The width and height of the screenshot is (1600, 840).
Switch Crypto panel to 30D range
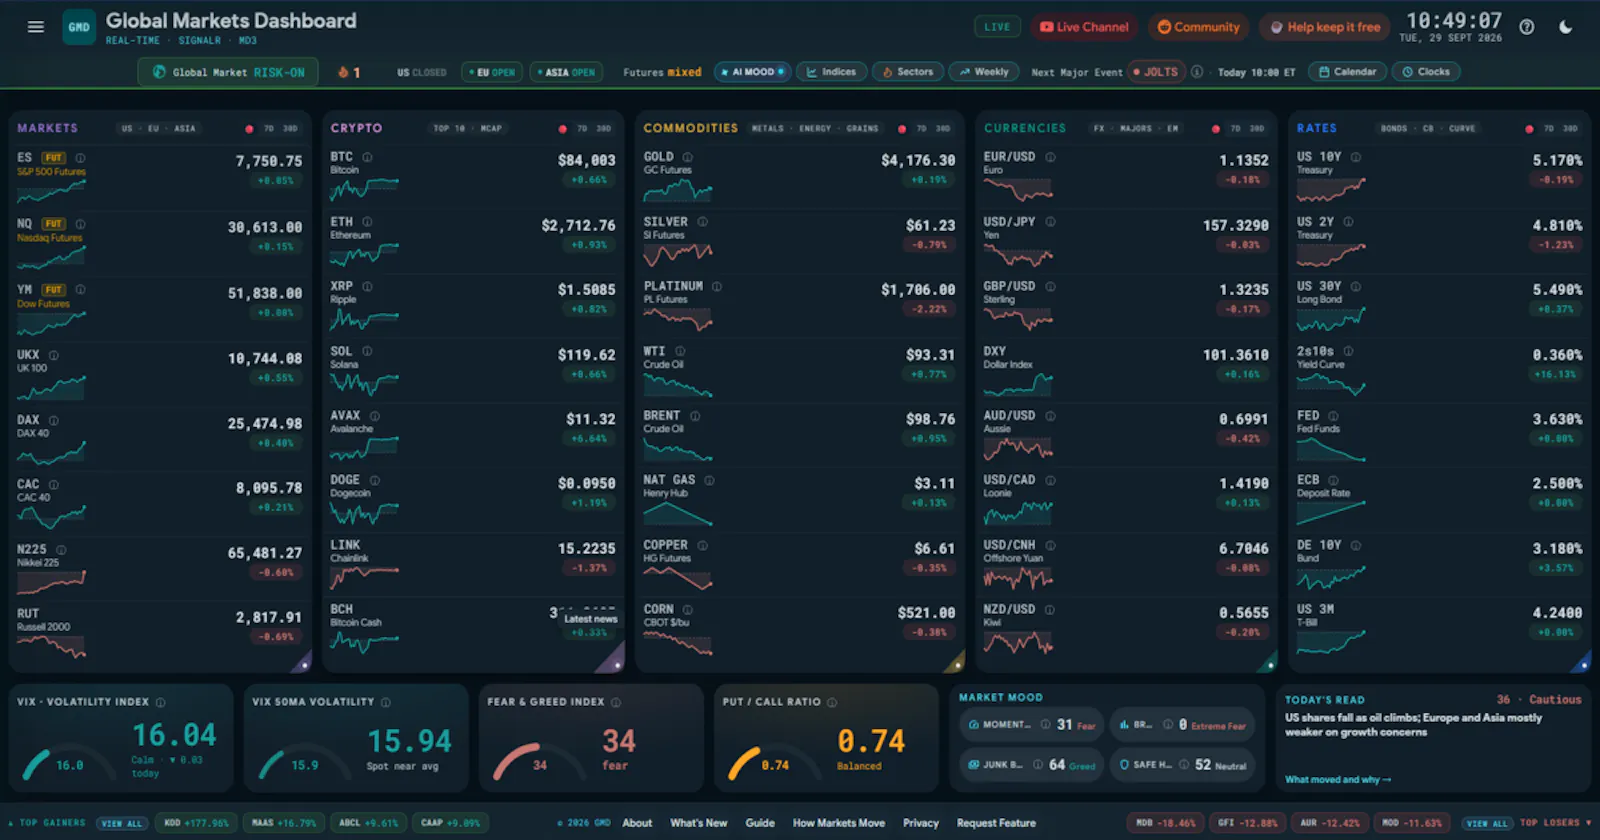pos(604,129)
